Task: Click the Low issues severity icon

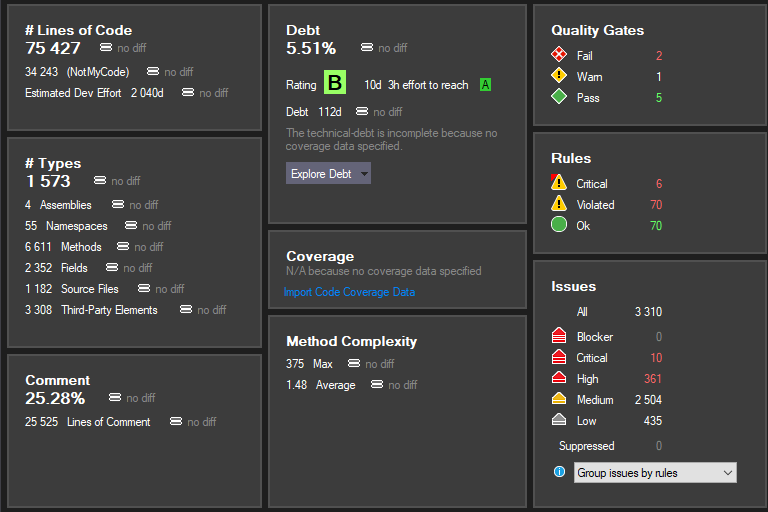Action: 559,421
